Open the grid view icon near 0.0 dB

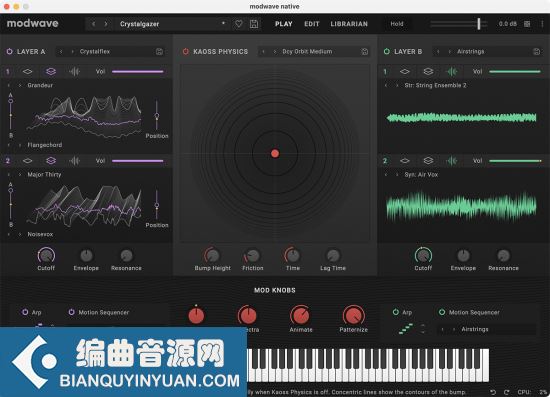(x=527, y=24)
